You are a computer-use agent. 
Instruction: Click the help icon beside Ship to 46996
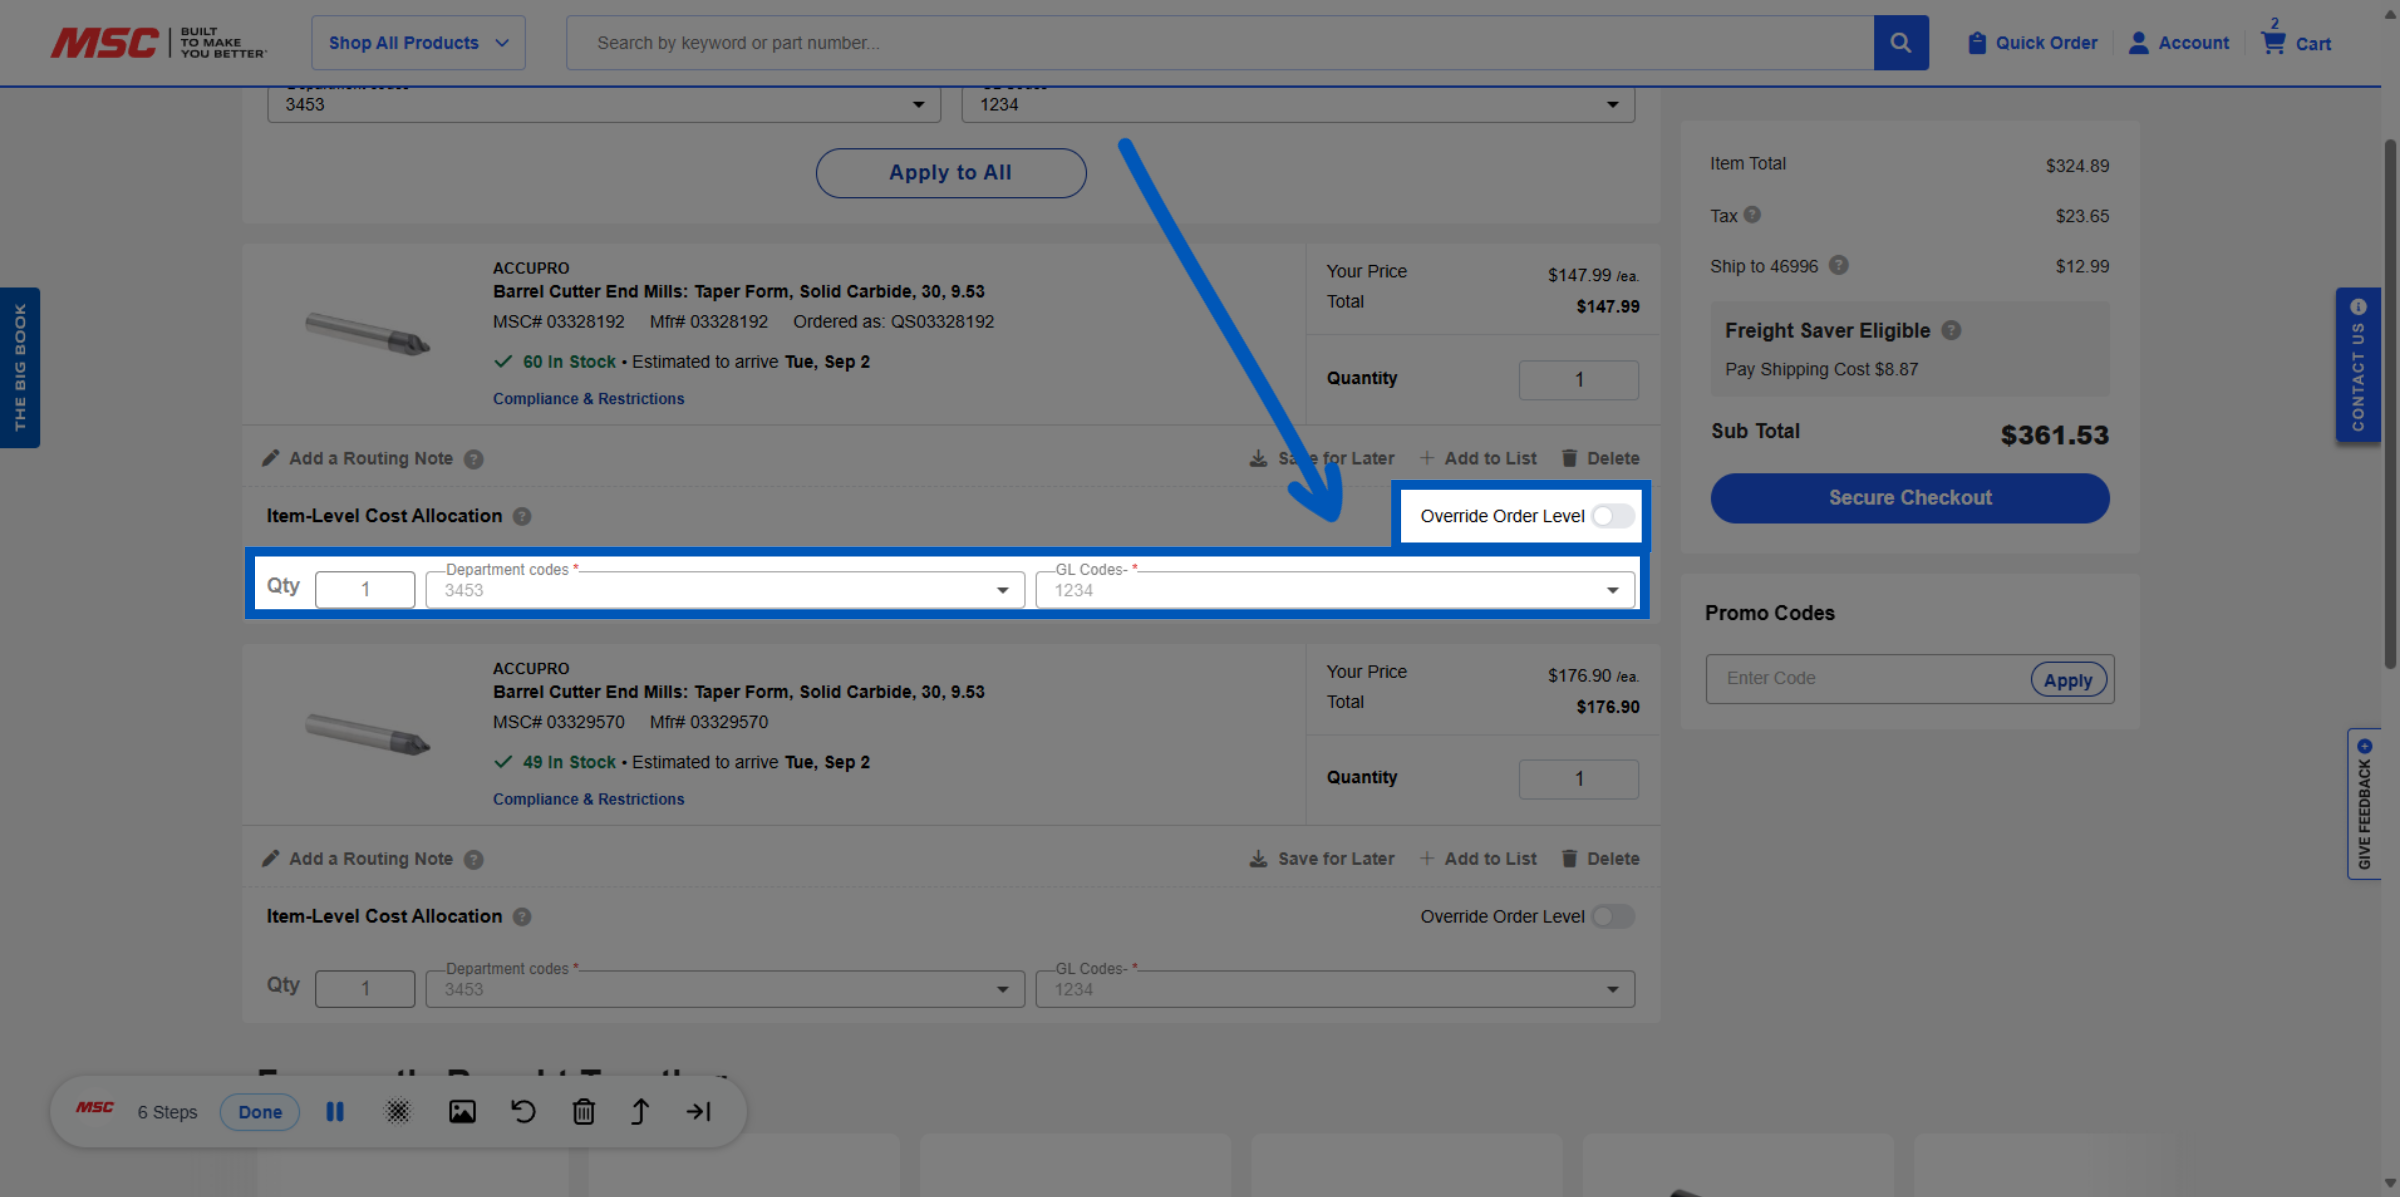pos(1838,265)
